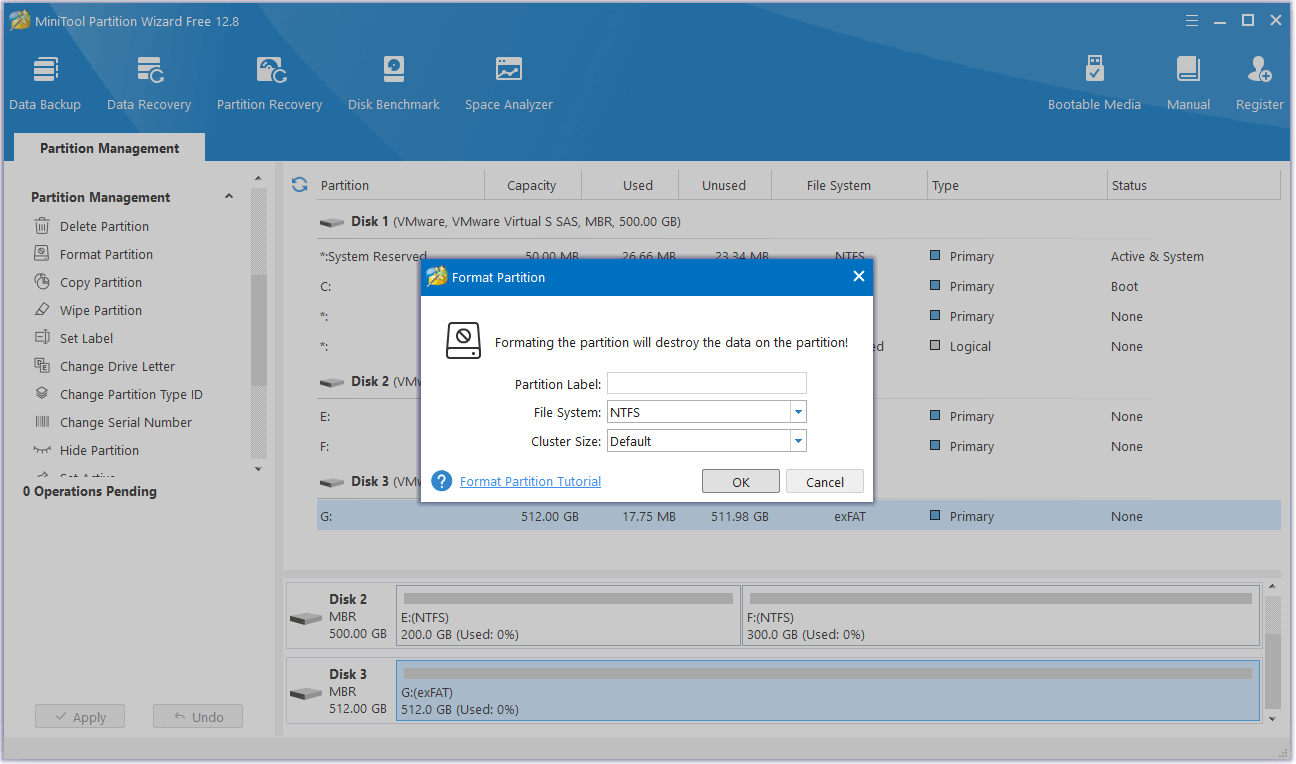This screenshot has width=1296, height=764.
Task: Open the Manual
Action: point(1188,83)
